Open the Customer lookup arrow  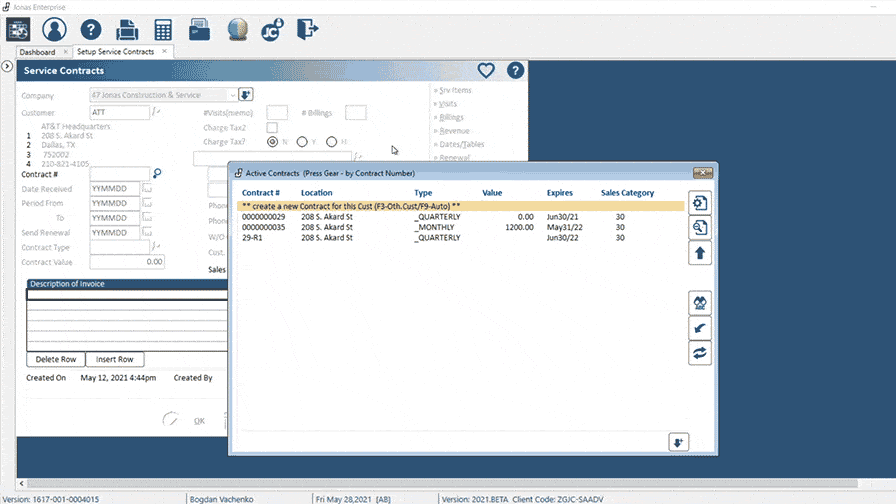(x=155, y=112)
